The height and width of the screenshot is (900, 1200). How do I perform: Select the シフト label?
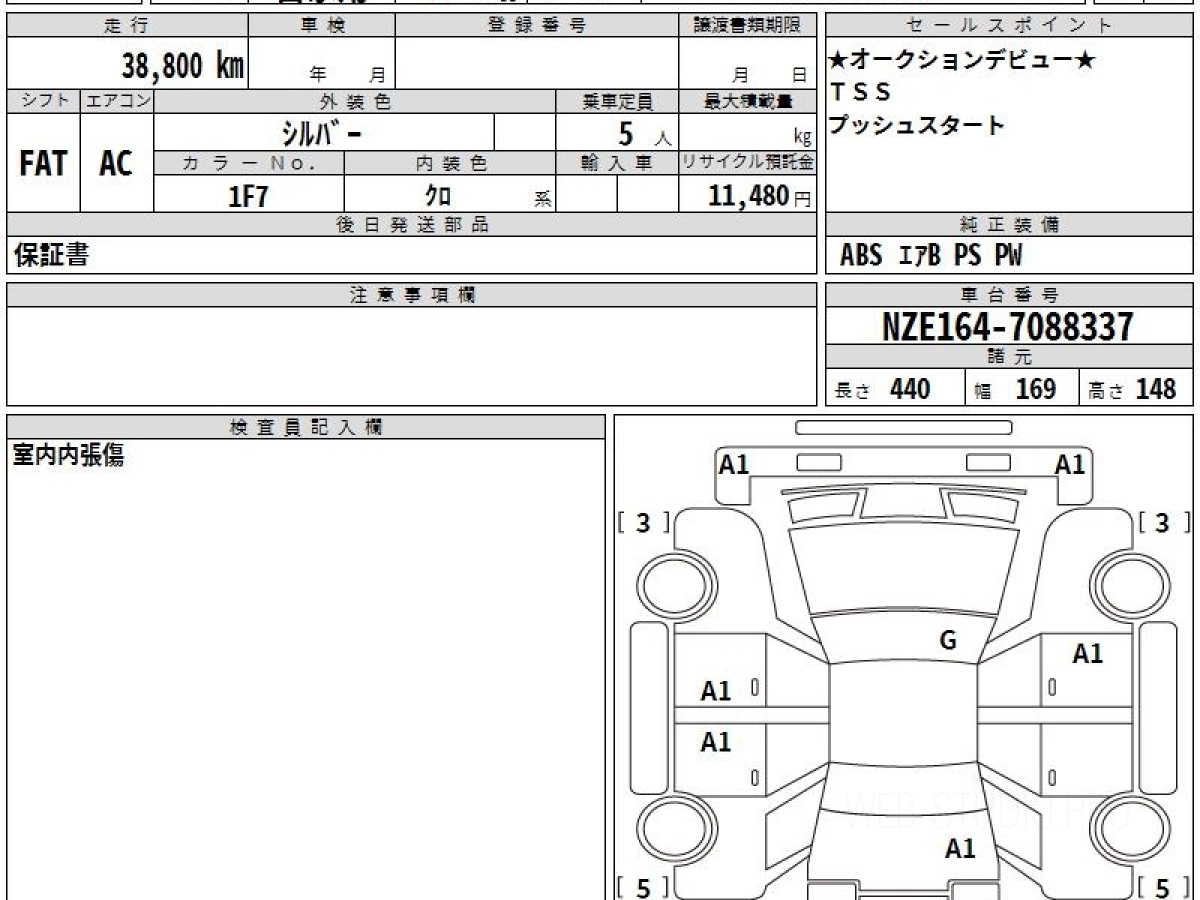pos(44,101)
